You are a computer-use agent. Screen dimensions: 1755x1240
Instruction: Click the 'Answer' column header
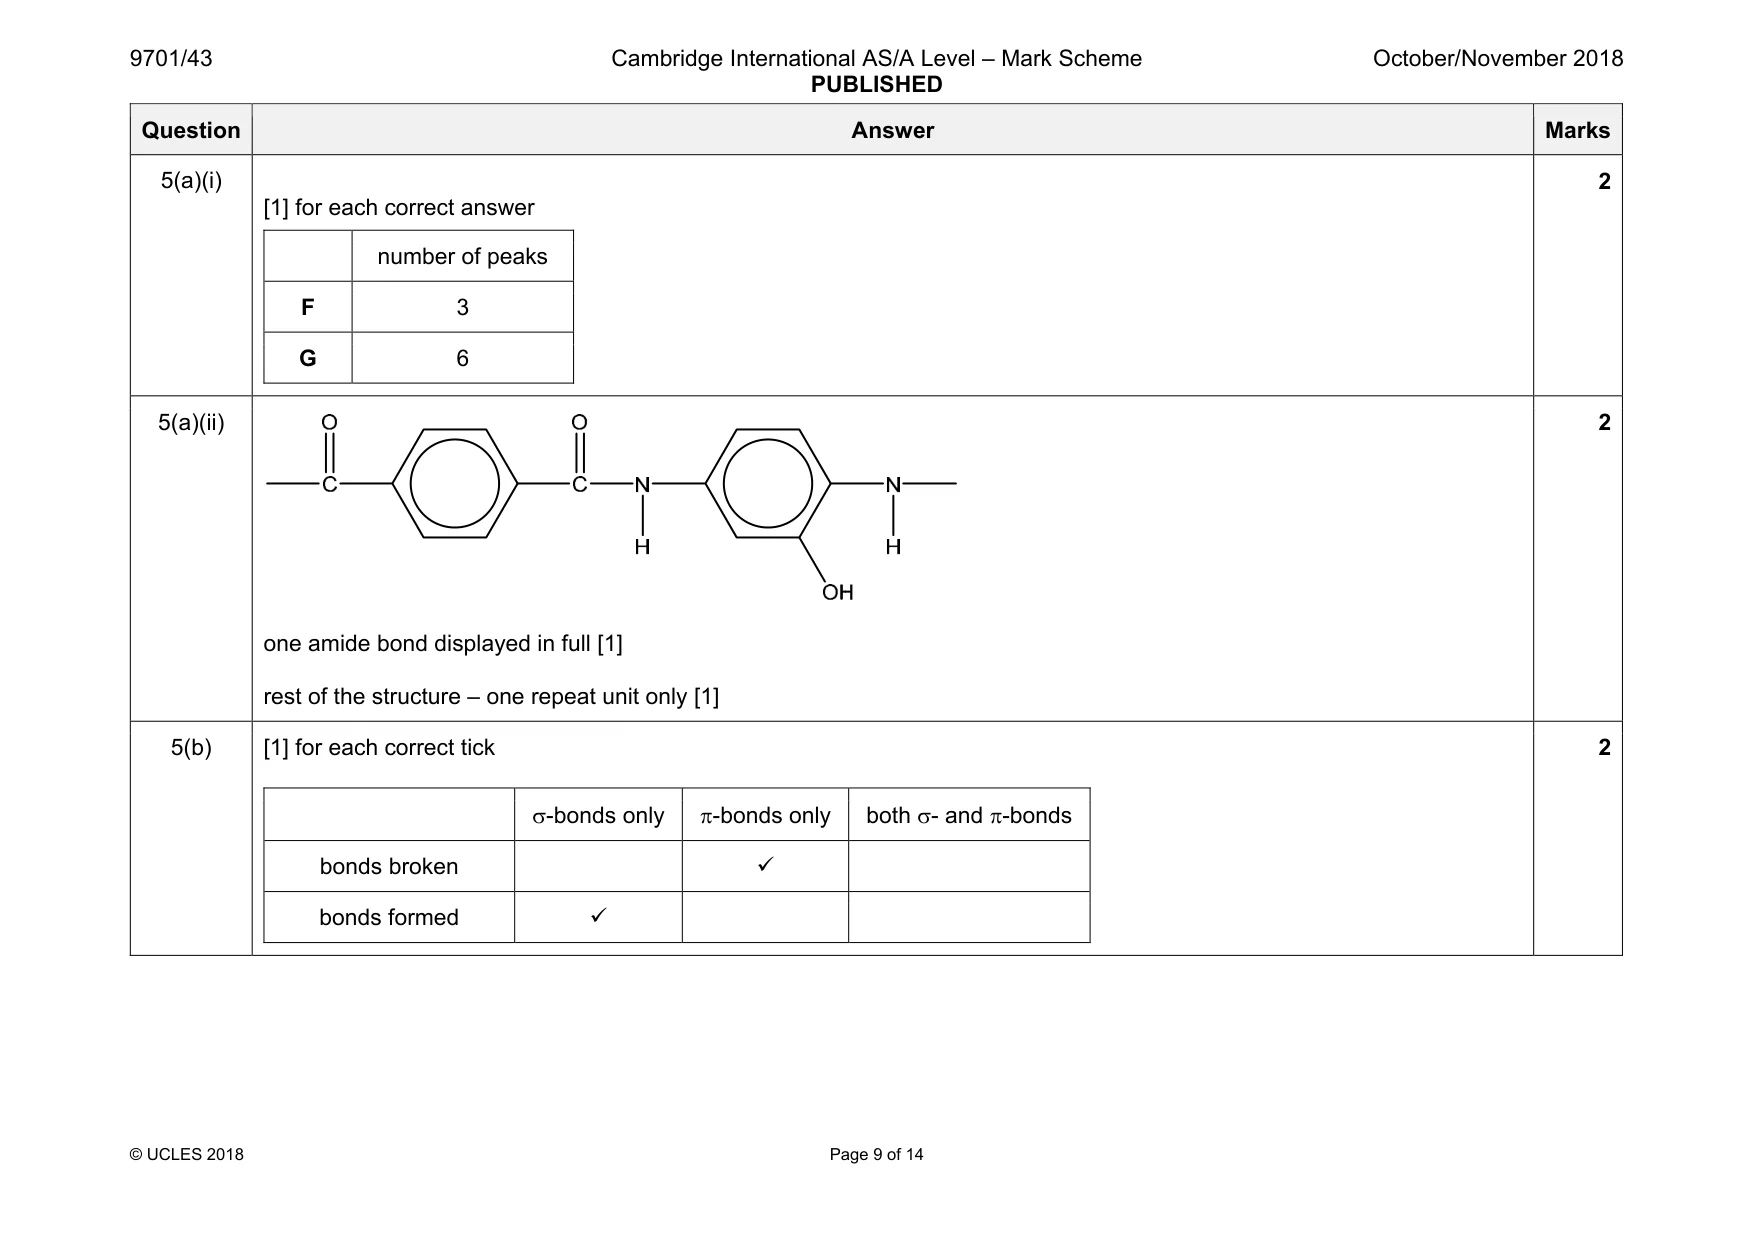(x=892, y=130)
